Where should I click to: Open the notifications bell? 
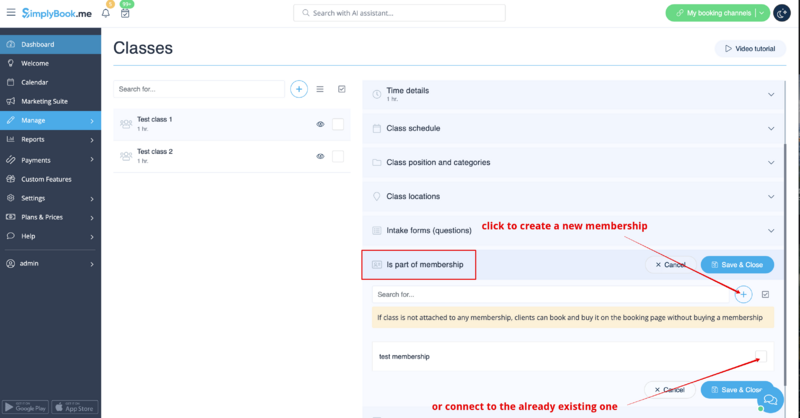pyautogui.click(x=106, y=13)
